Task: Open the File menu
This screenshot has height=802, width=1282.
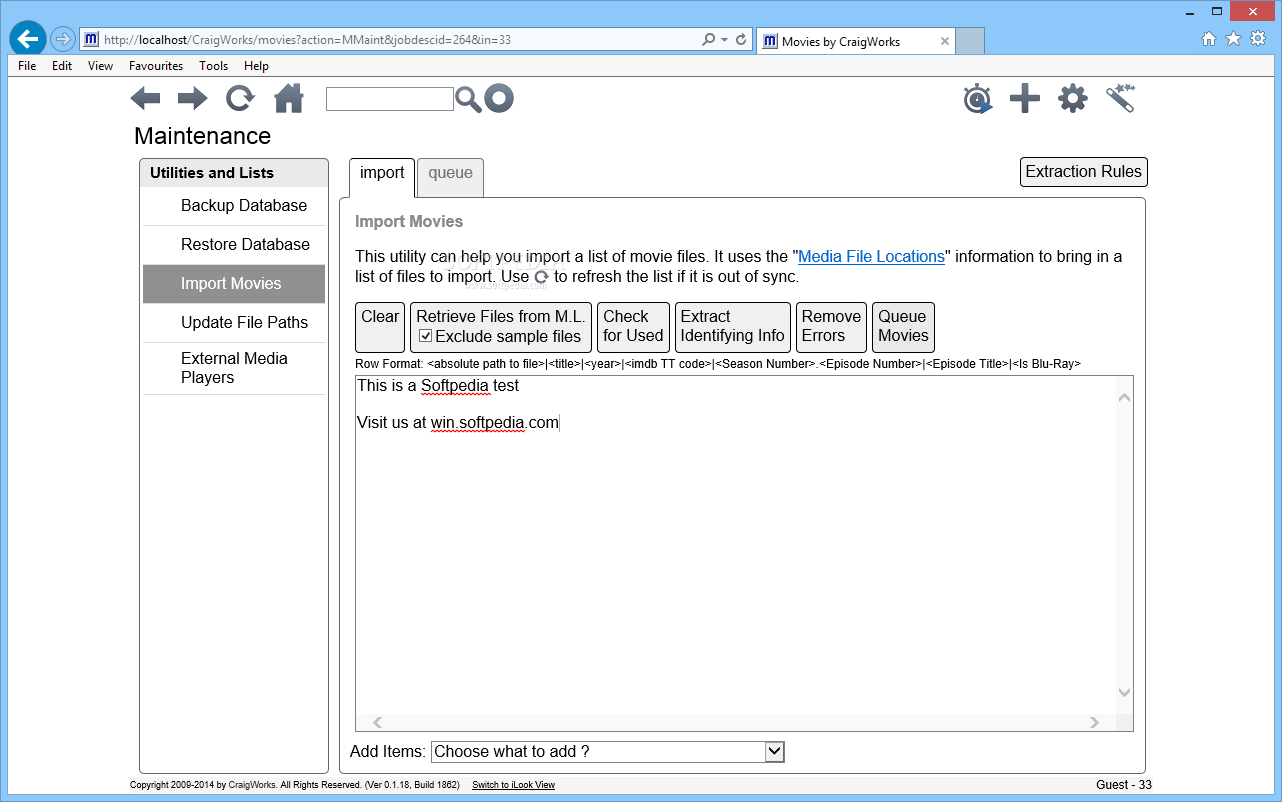Action: point(27,66)
